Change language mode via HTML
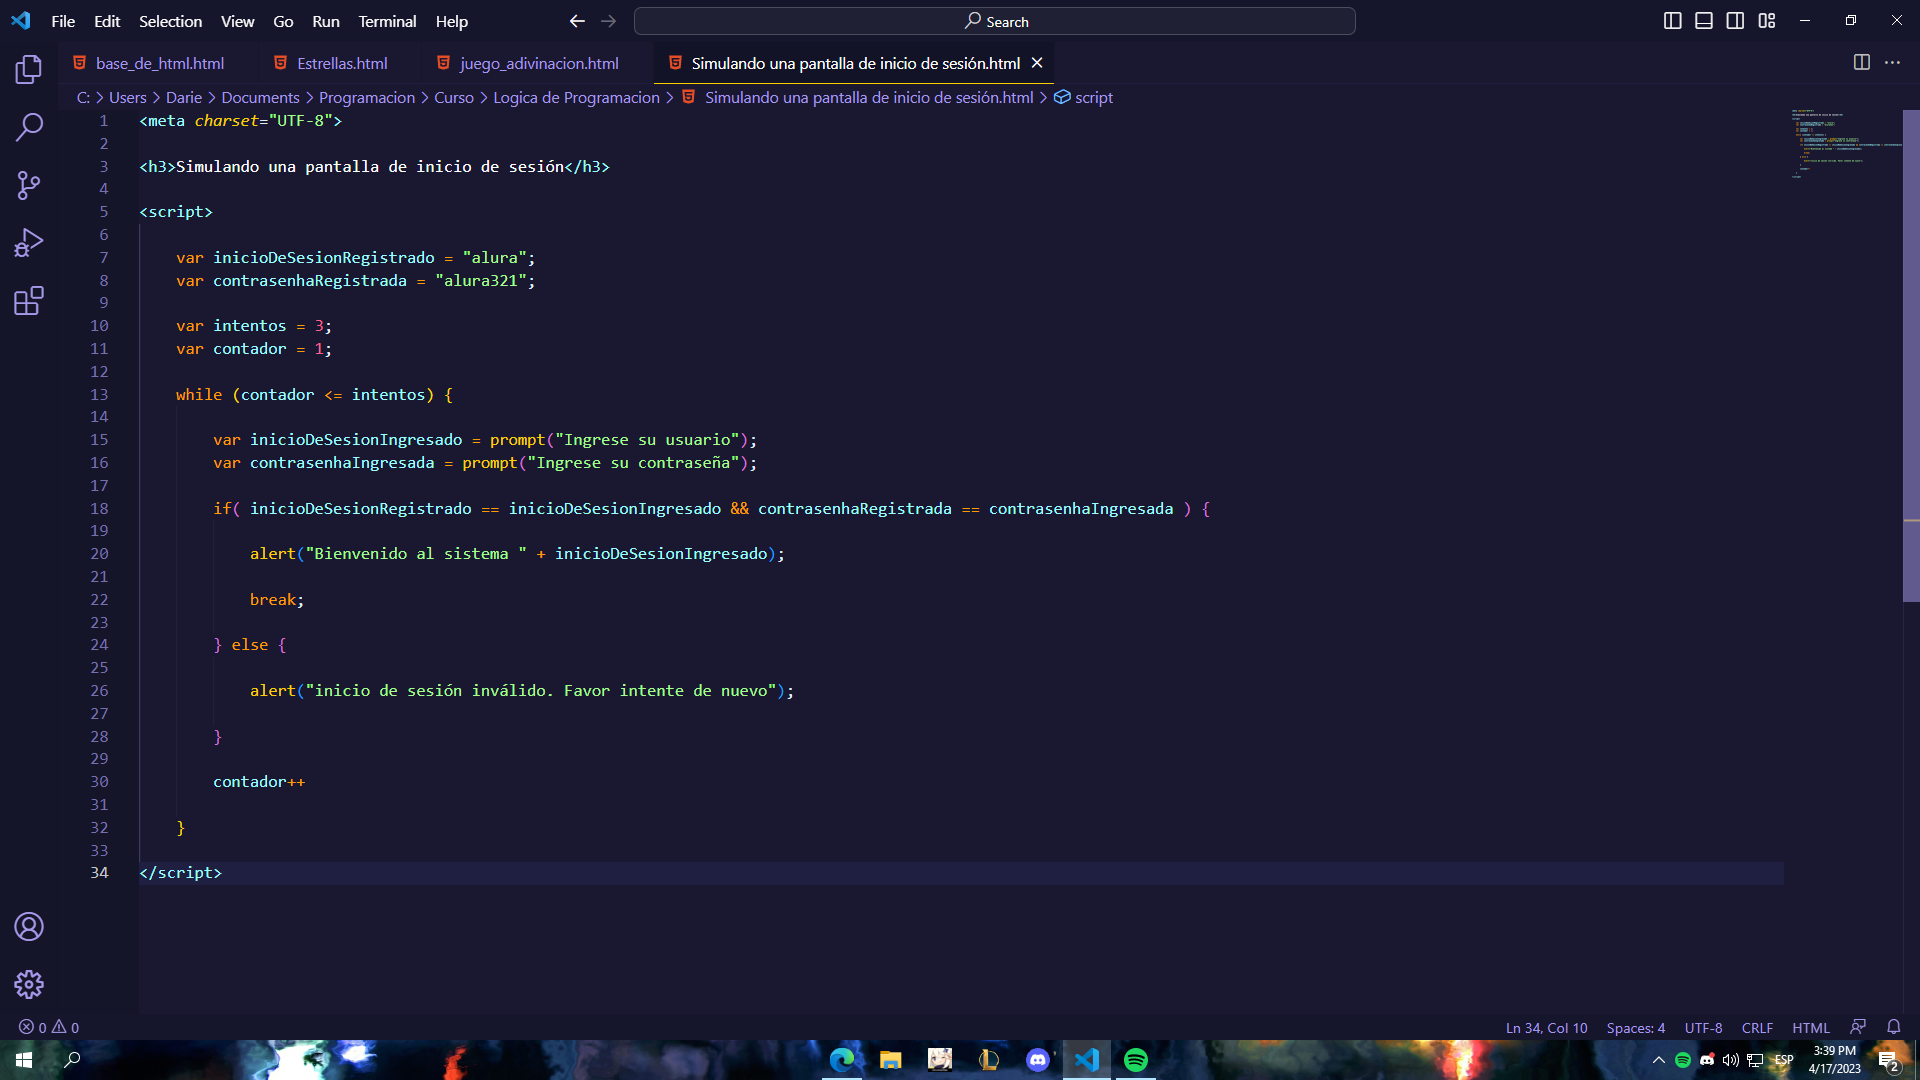 point(1810,1027)
